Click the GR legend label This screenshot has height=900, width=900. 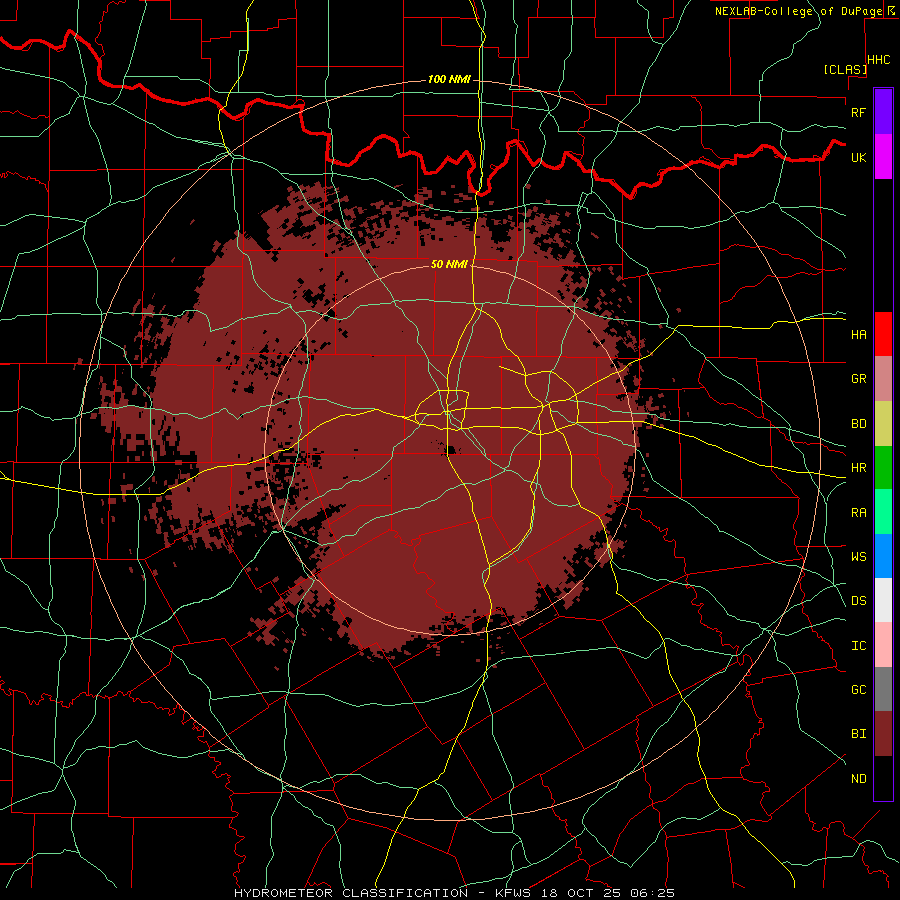(x=858, y=379)
